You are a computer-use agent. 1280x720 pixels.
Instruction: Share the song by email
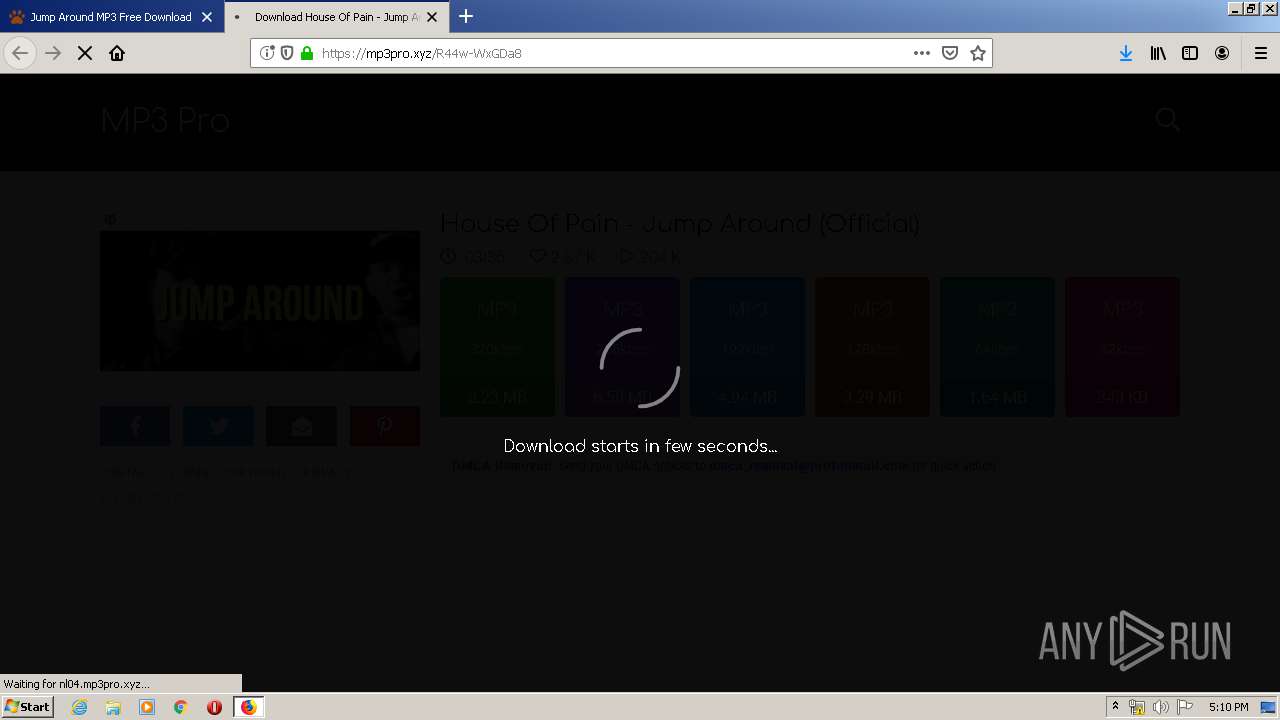(301, 426)
